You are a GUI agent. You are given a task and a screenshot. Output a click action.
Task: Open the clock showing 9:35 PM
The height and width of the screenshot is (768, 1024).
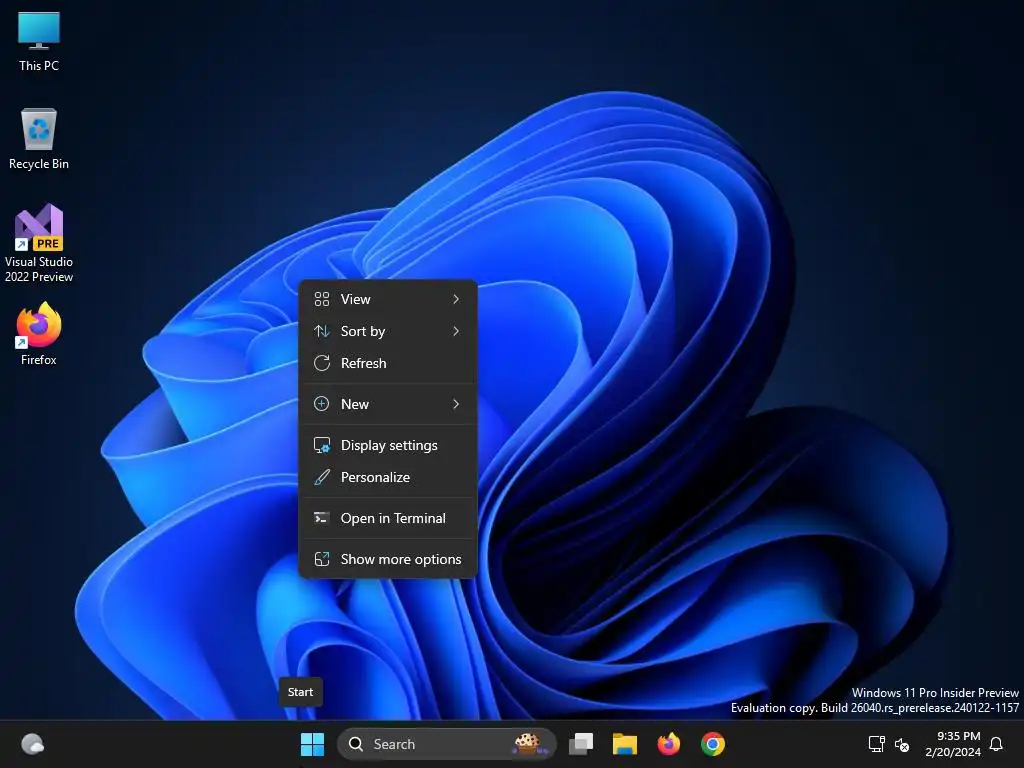tap(958, 736)
